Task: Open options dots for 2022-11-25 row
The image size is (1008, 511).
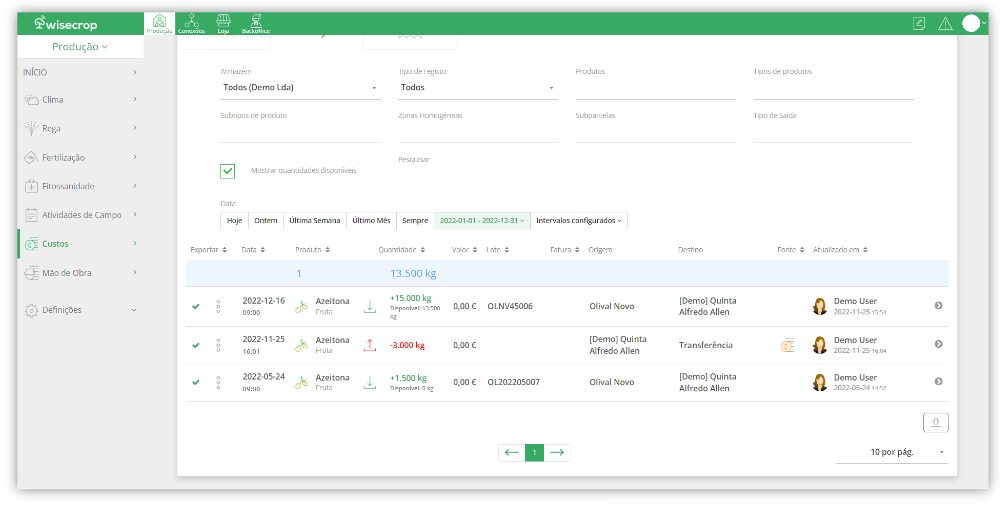Action: pos(219,345)
